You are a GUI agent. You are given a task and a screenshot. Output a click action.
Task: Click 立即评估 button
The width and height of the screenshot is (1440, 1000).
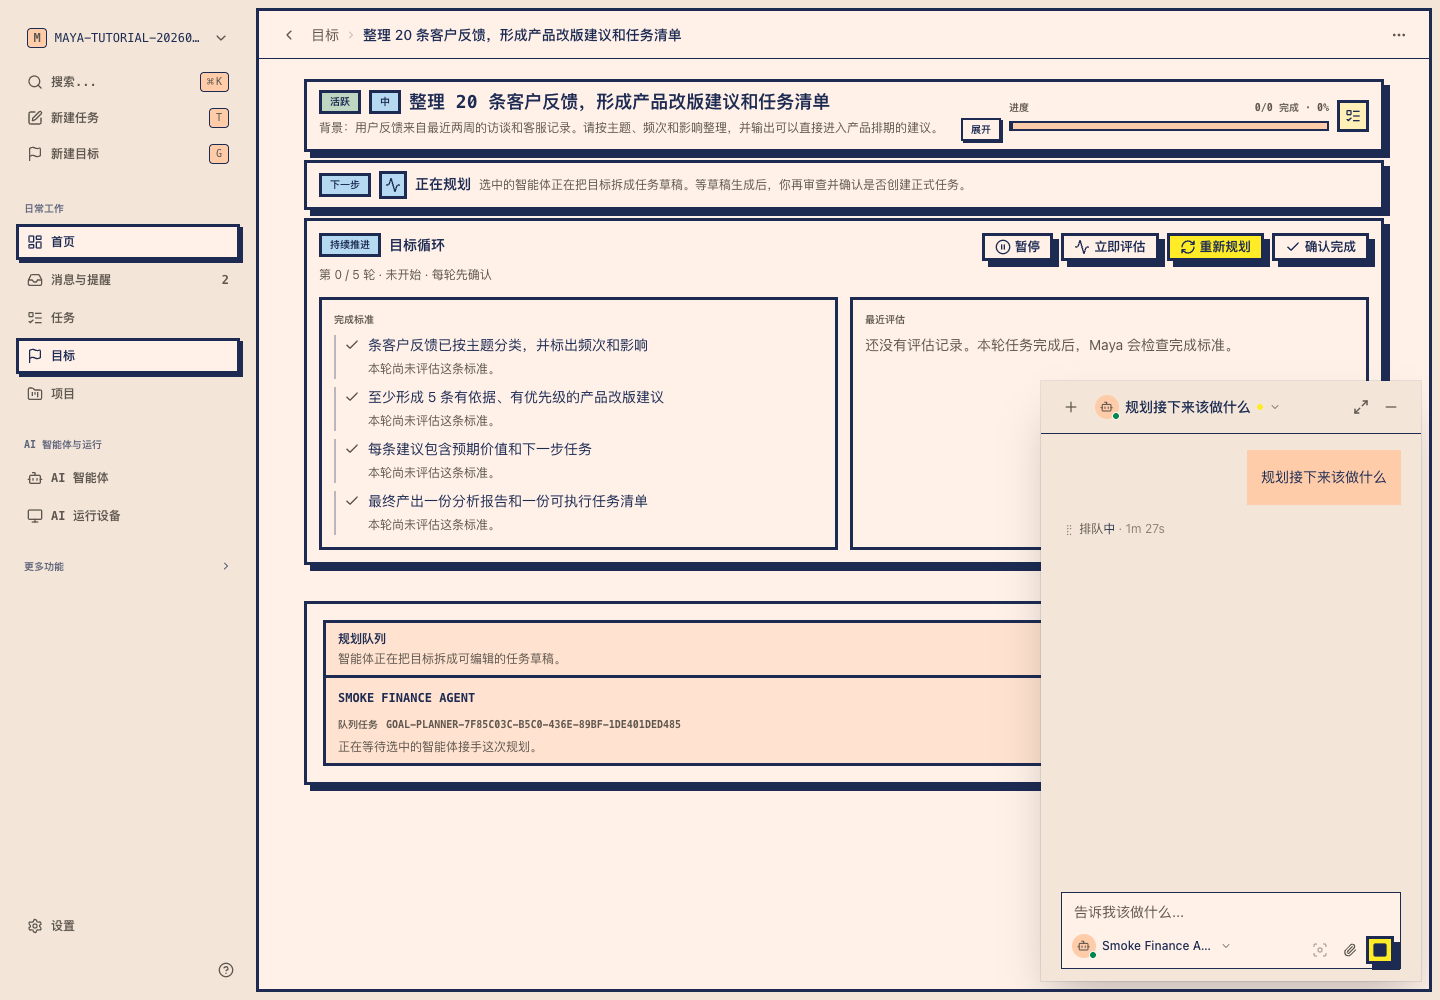click(x=1110, y=247)
